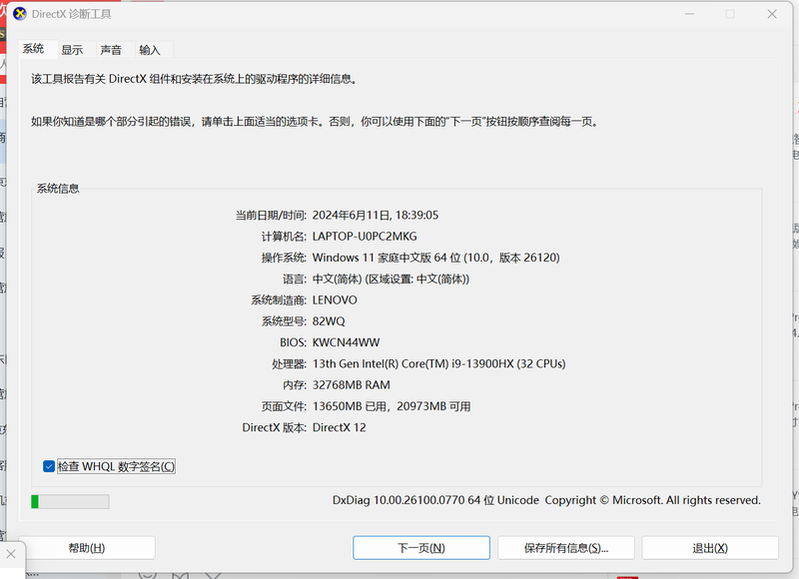Click 保存所有信息(S)... button

pyautogui.click(x=566, y=548)
